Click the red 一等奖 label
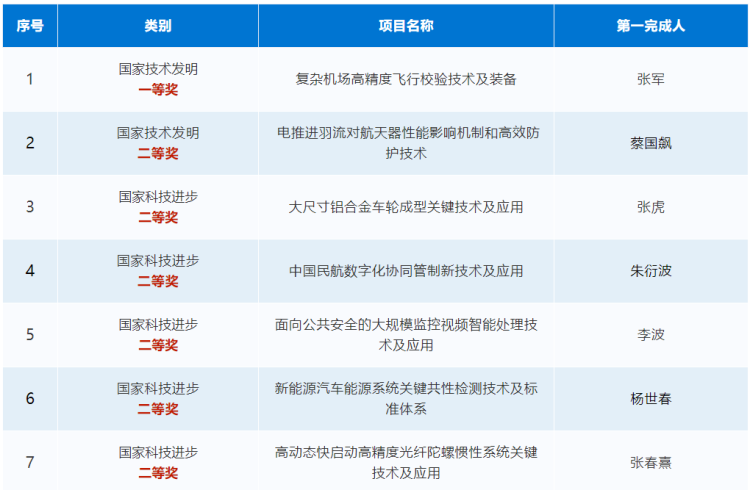 click(x=158, y=89)
